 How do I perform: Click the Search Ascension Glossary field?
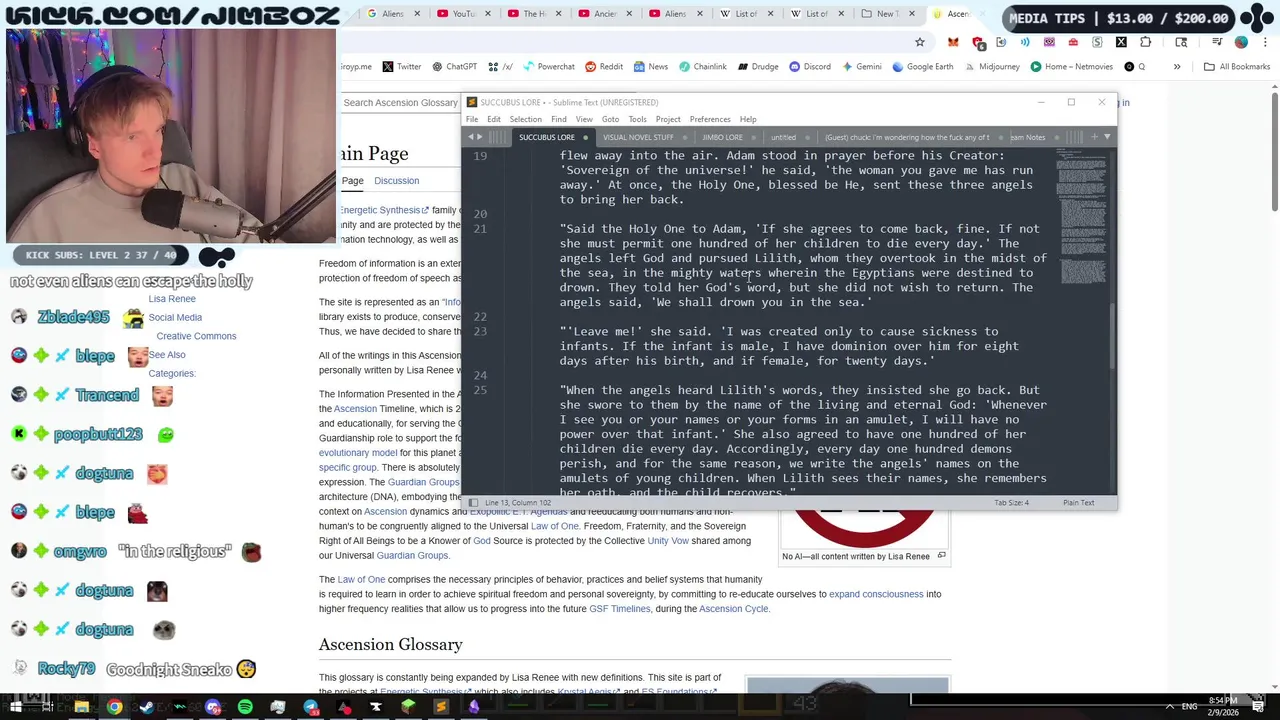(x=401, y=102)
